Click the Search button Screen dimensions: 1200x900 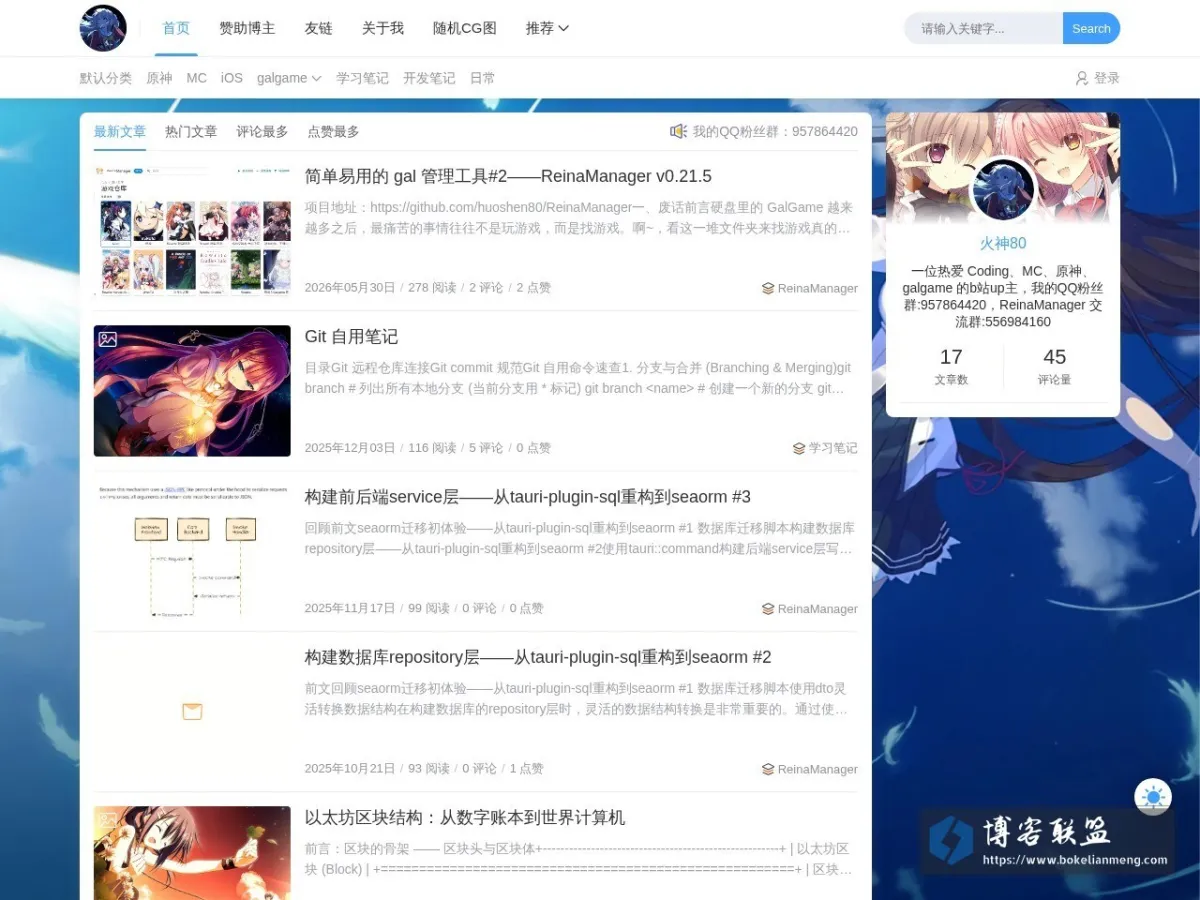[x=1091, y=28]
